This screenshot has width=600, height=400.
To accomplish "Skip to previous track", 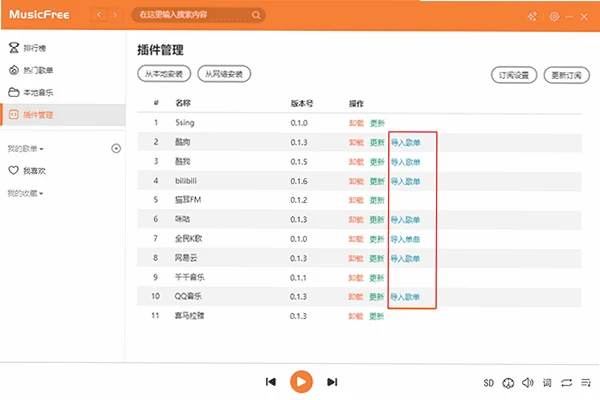I will pyautogui.click(x=271, y=382).
